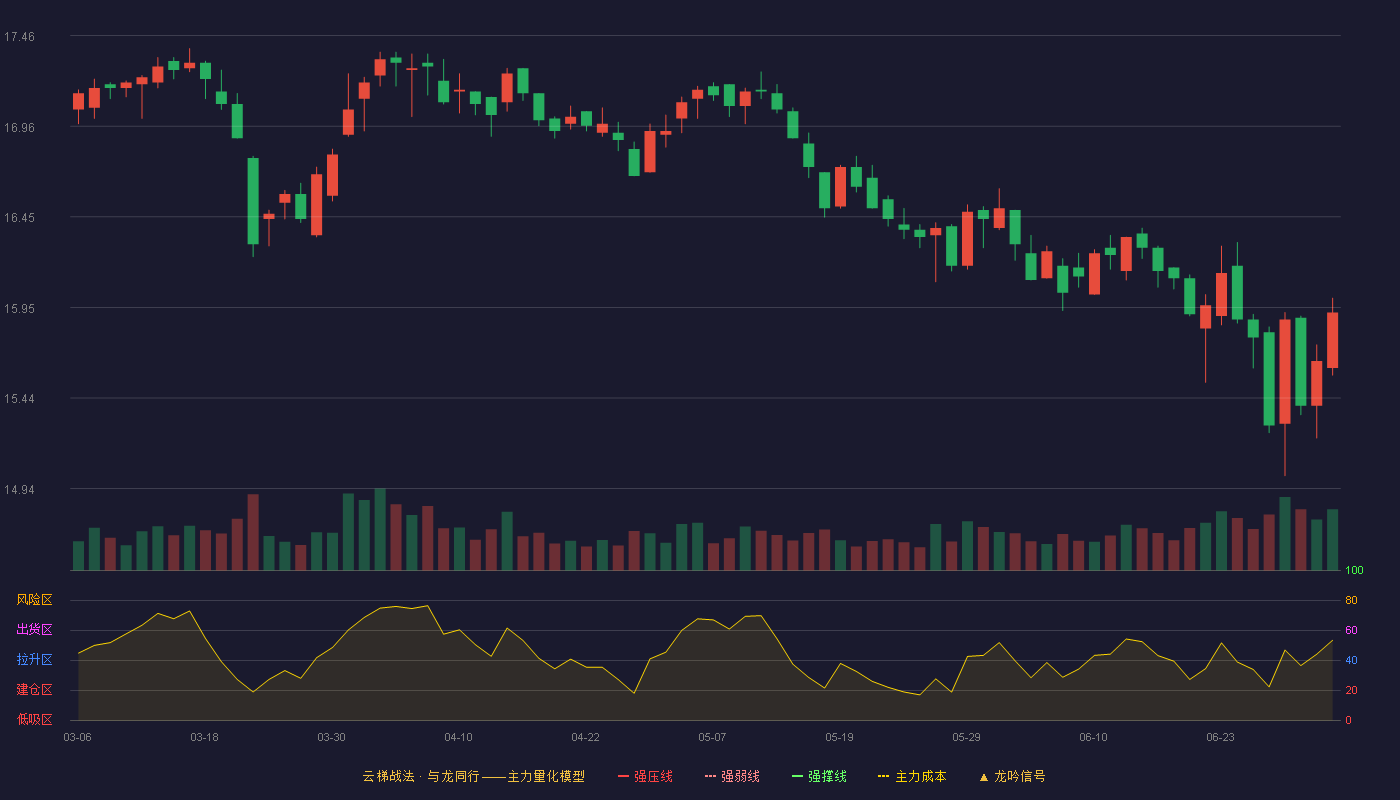Screen dimensions: 1400x800
Task: Click the red 0 indicator axis value
Action: click(x=1348, y=720)
